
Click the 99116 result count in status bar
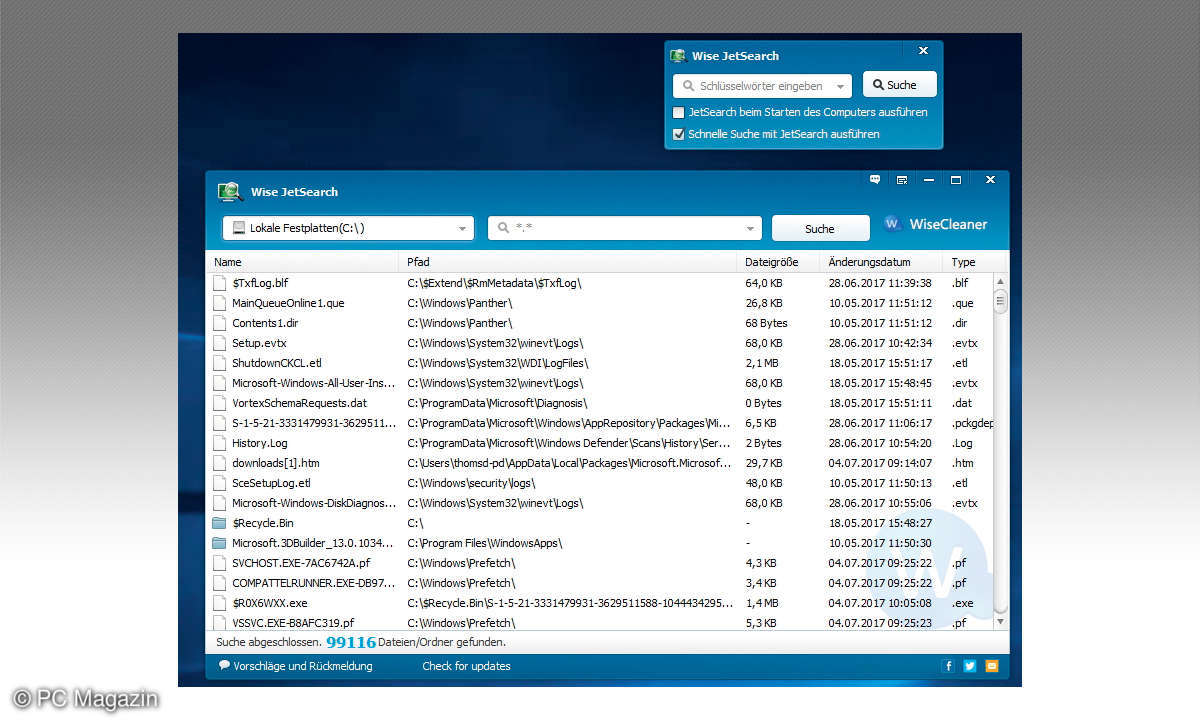[x=351, y=642]
